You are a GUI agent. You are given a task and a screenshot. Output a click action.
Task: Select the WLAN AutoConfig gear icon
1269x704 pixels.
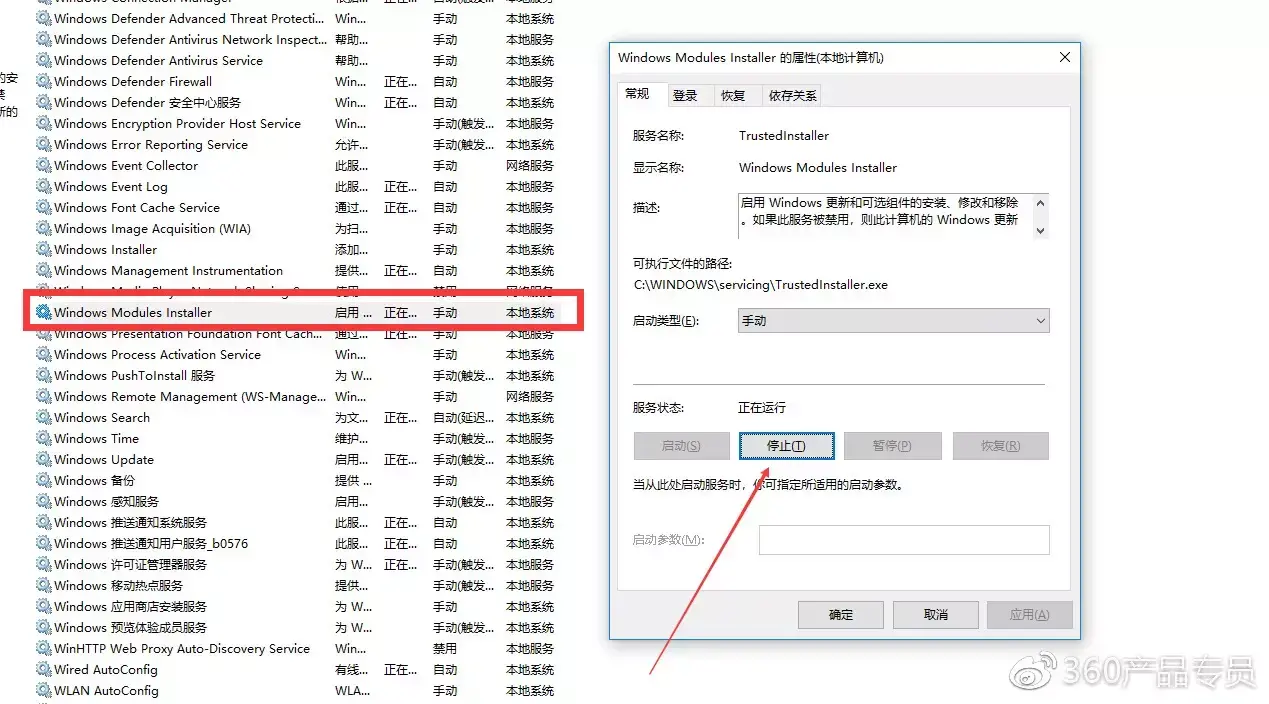pyautogui.click(x=44, y=691)
